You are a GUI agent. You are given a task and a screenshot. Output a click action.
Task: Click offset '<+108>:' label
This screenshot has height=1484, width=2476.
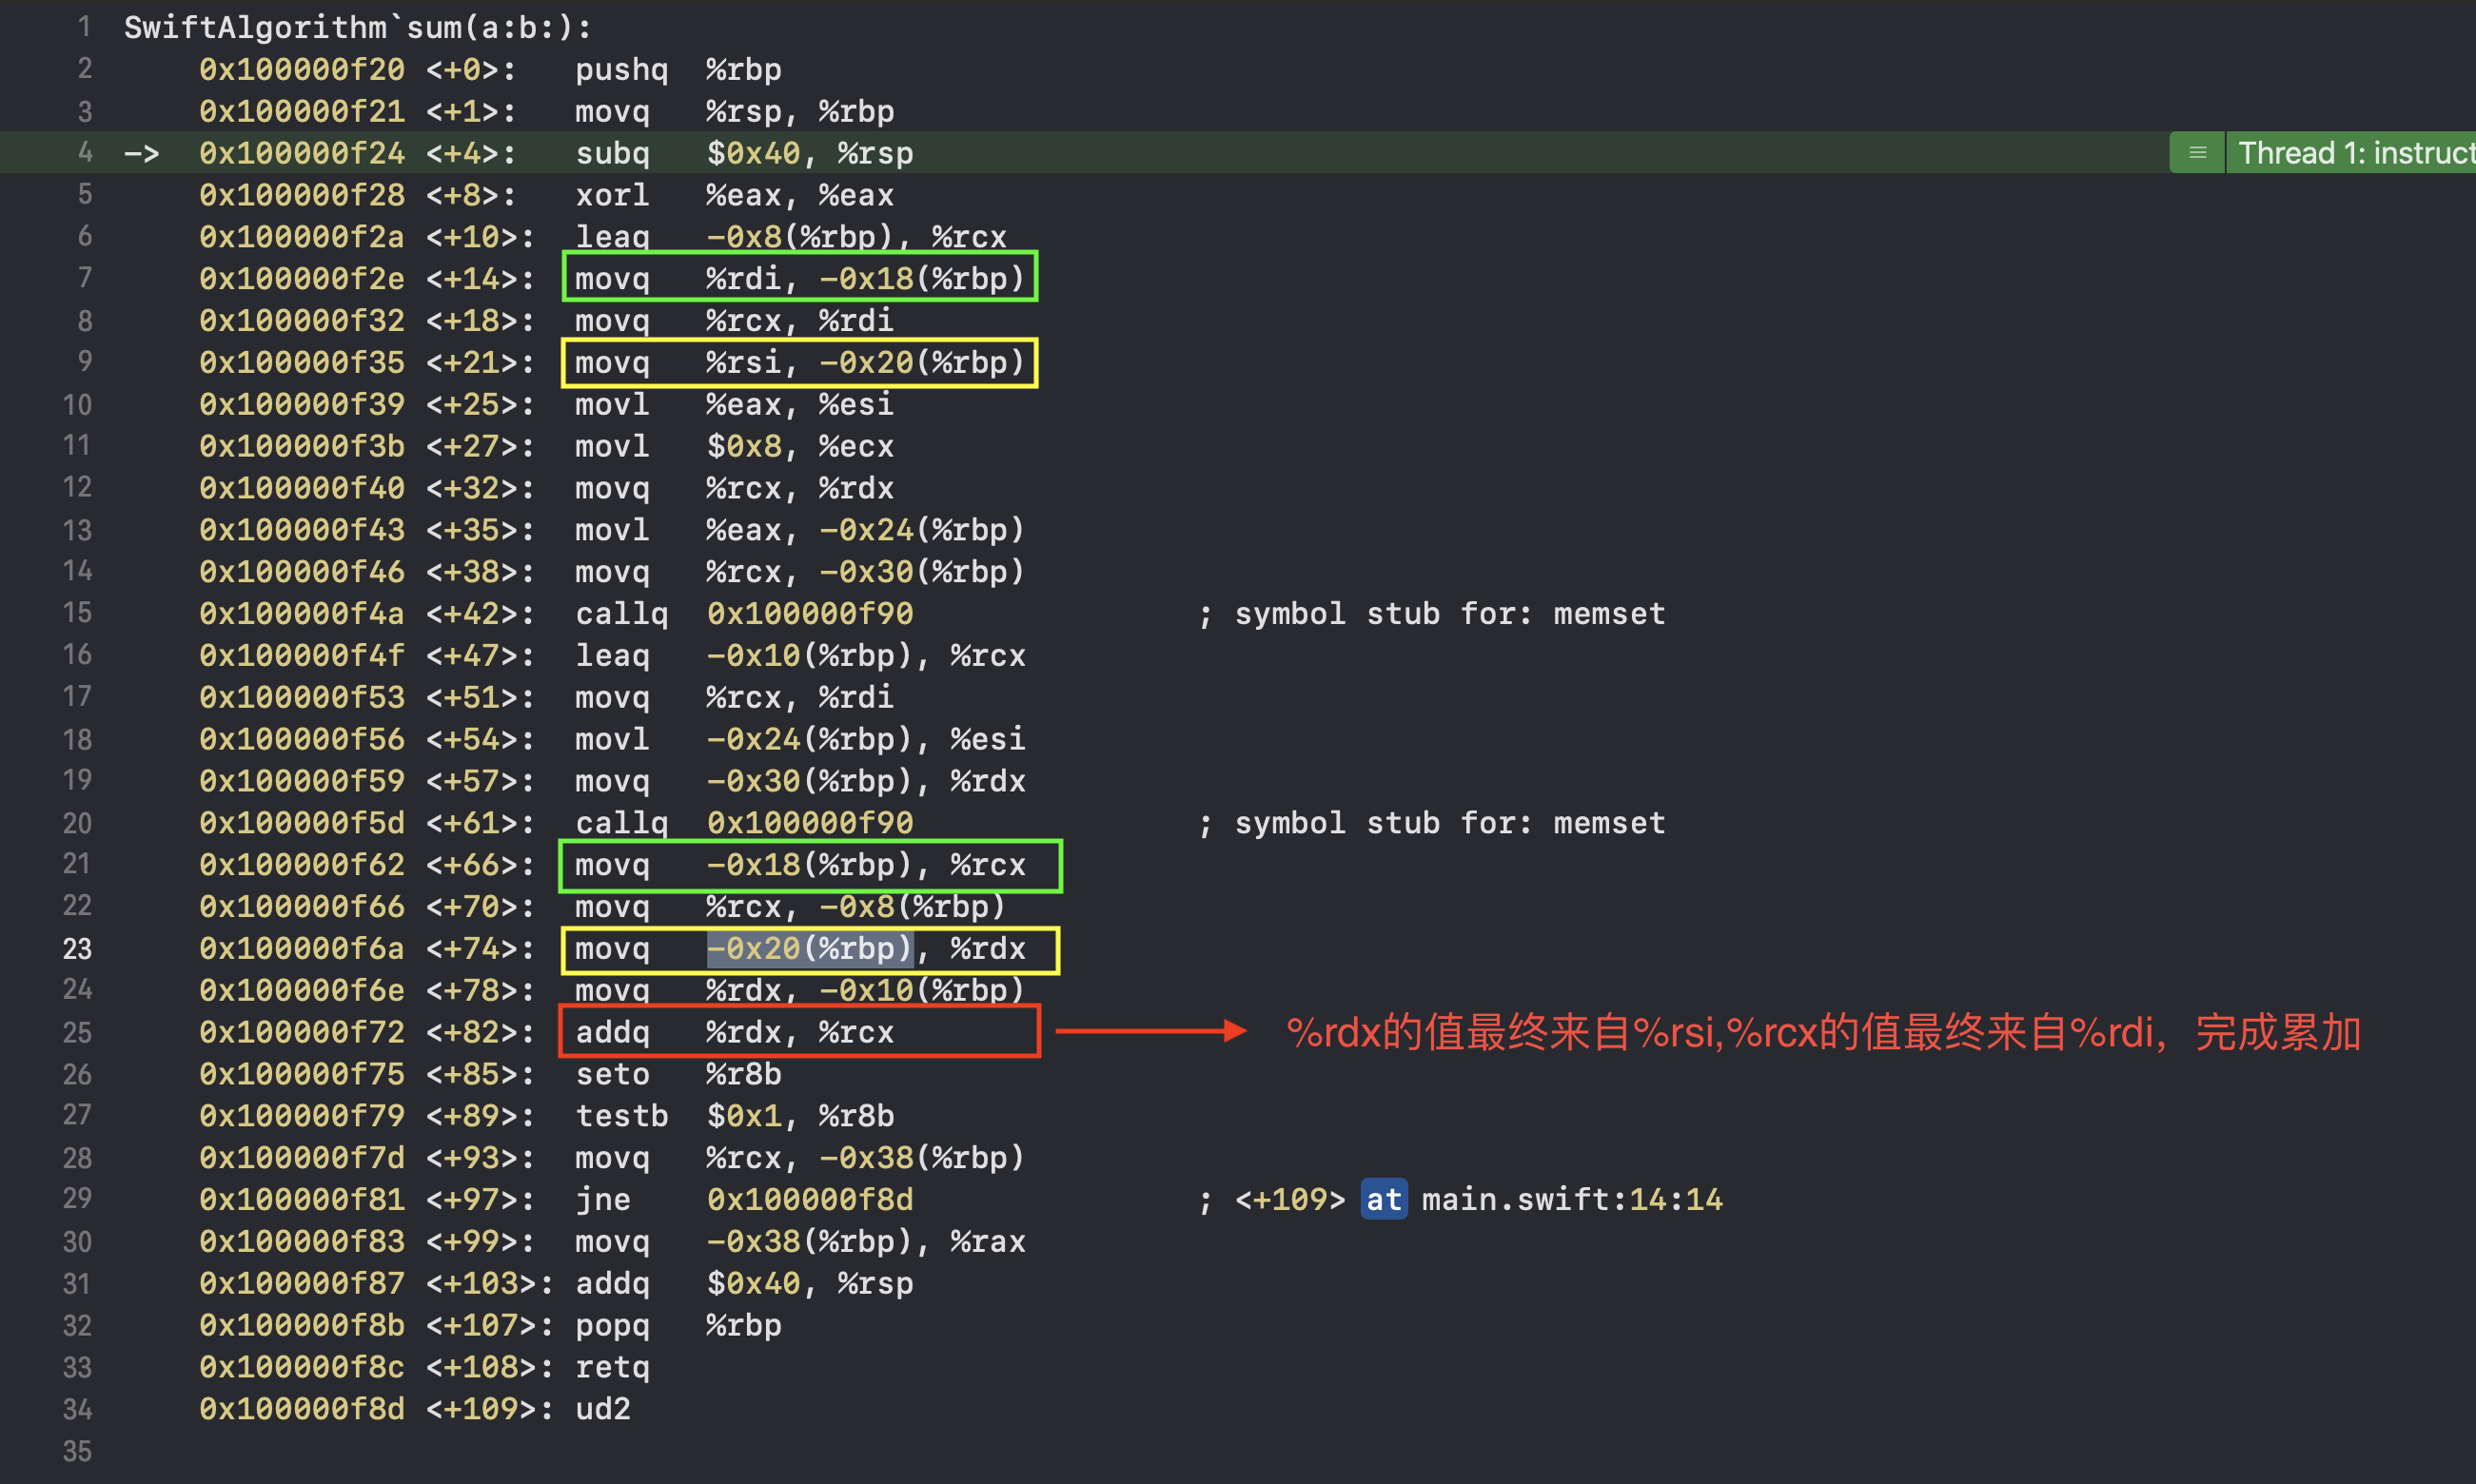point(490,1368)
